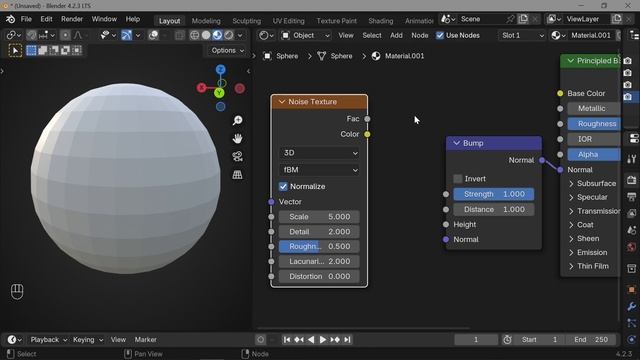
Task: Open the fBM noise type dropdown
Action: point(319,170)
